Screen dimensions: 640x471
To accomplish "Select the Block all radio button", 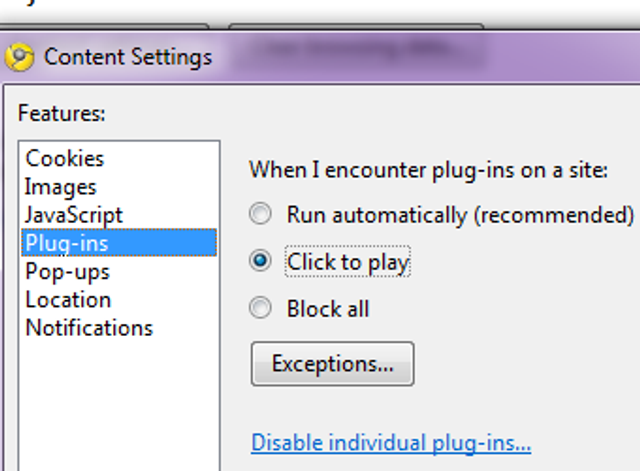I will tap(260, 307).
